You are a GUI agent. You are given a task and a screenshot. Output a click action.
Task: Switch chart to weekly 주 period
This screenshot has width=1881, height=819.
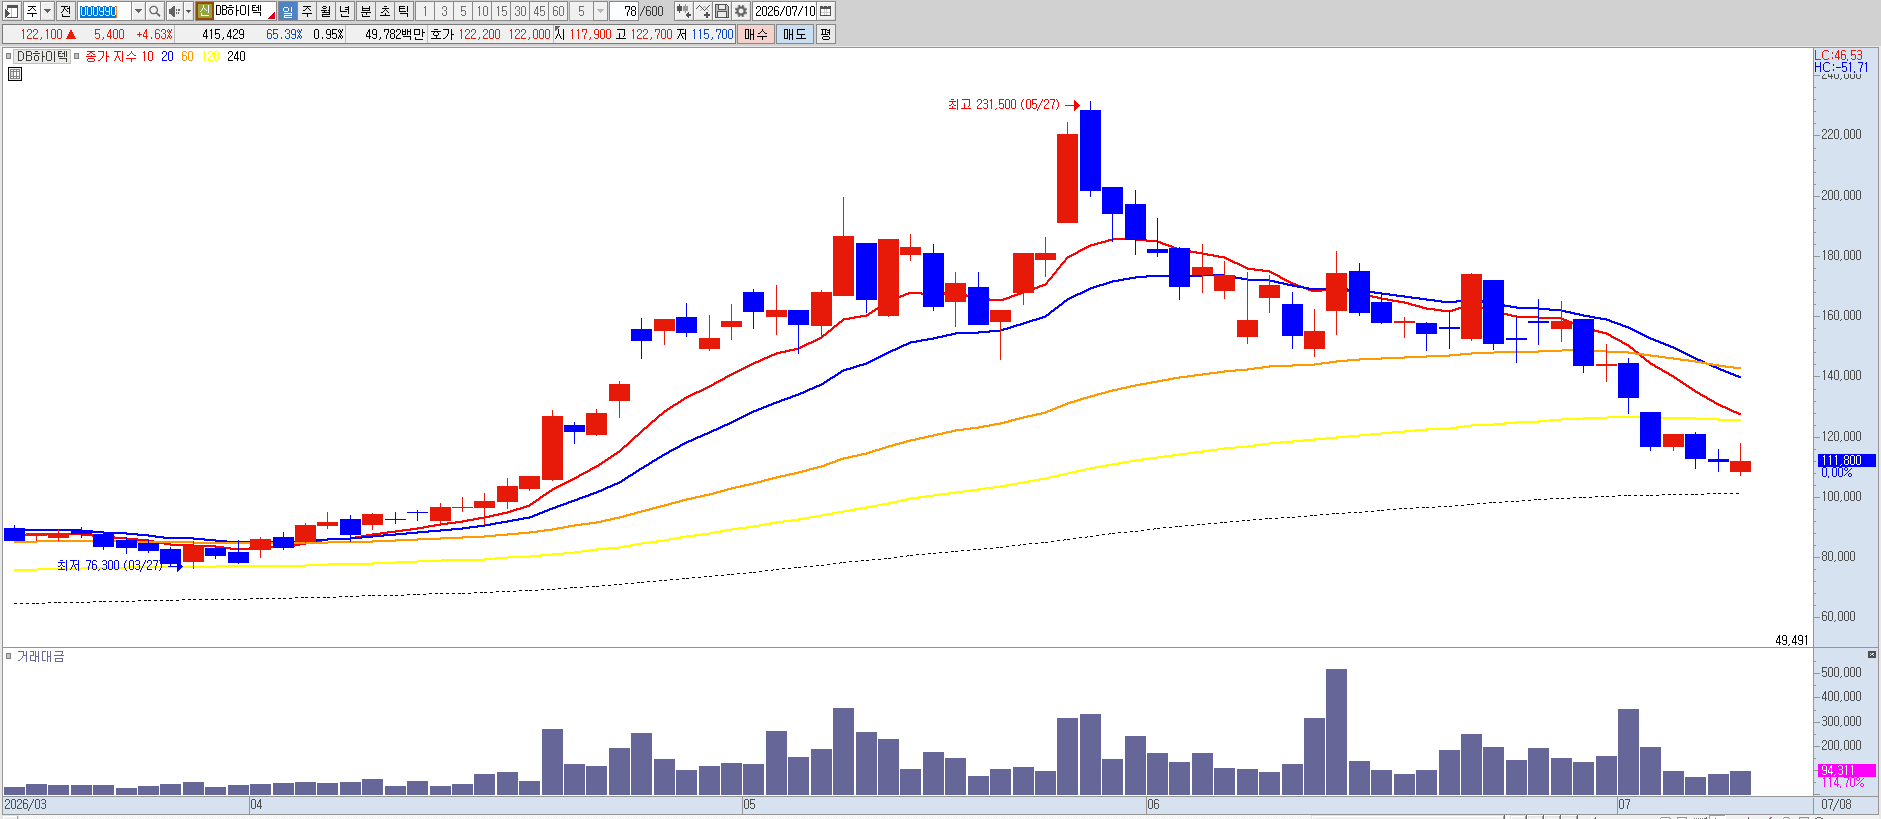307,11
